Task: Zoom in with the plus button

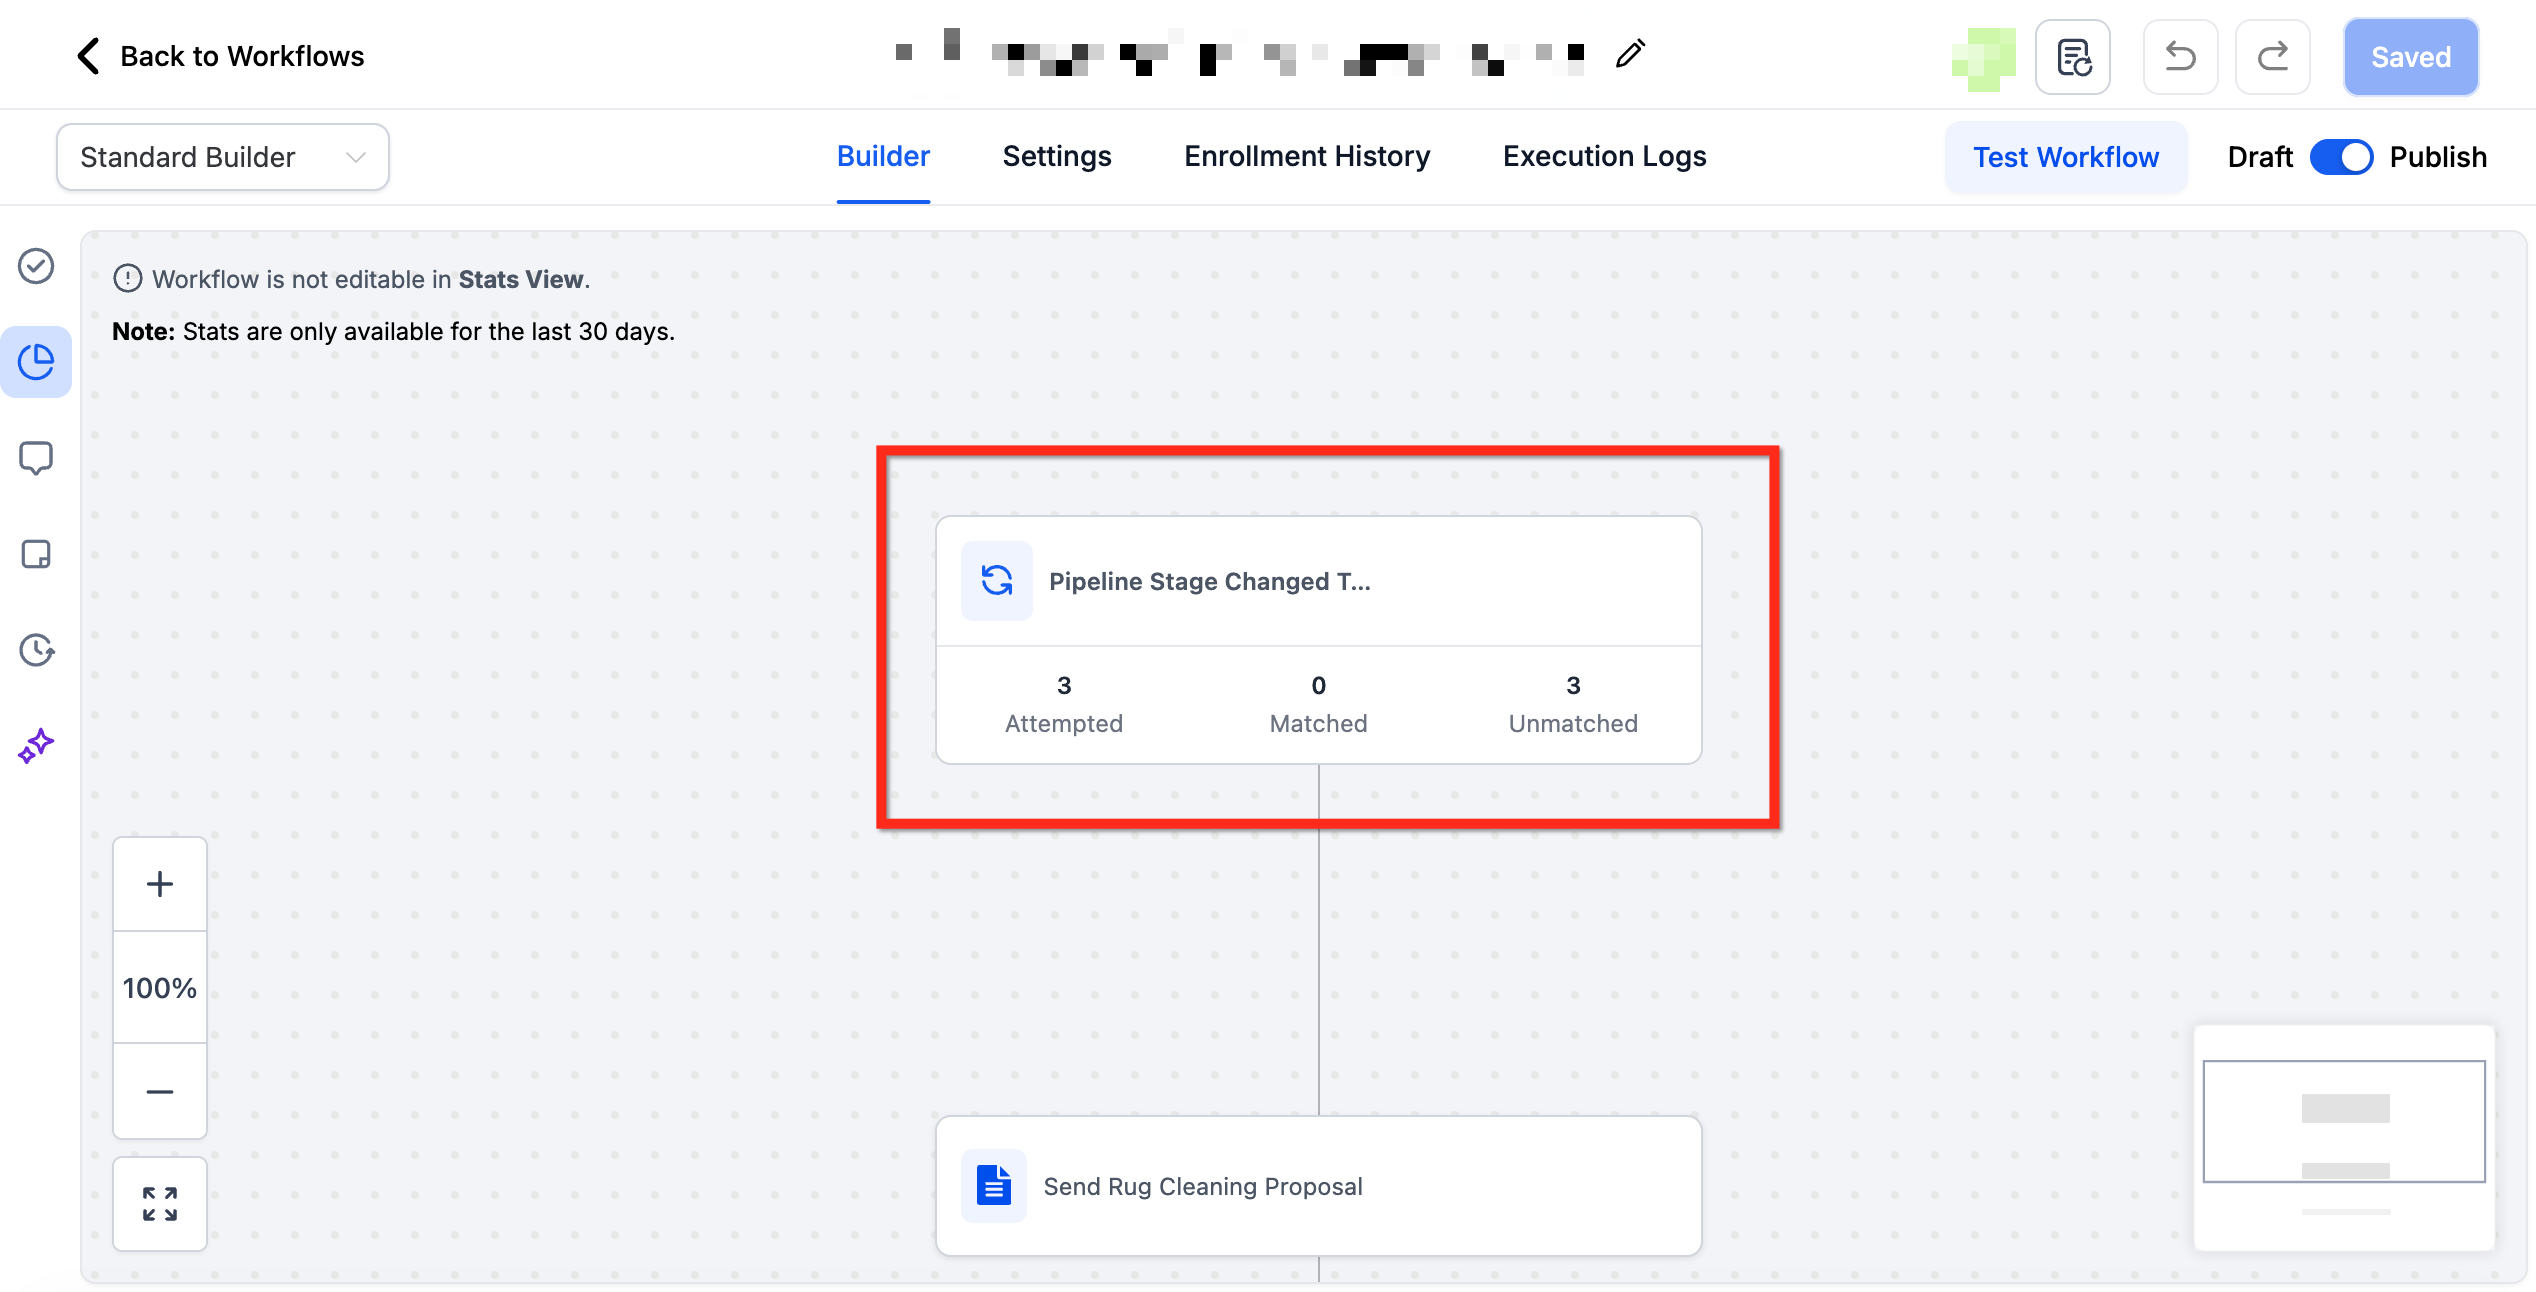Action: (x=160, y=884)
